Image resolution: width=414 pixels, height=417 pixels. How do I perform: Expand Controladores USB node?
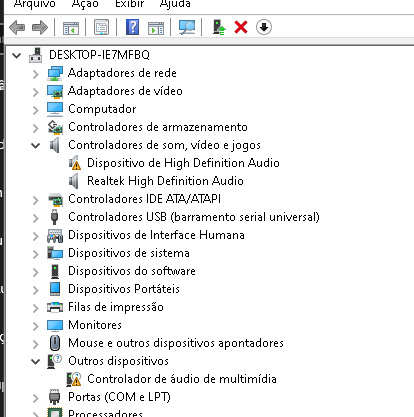(36, 218)
